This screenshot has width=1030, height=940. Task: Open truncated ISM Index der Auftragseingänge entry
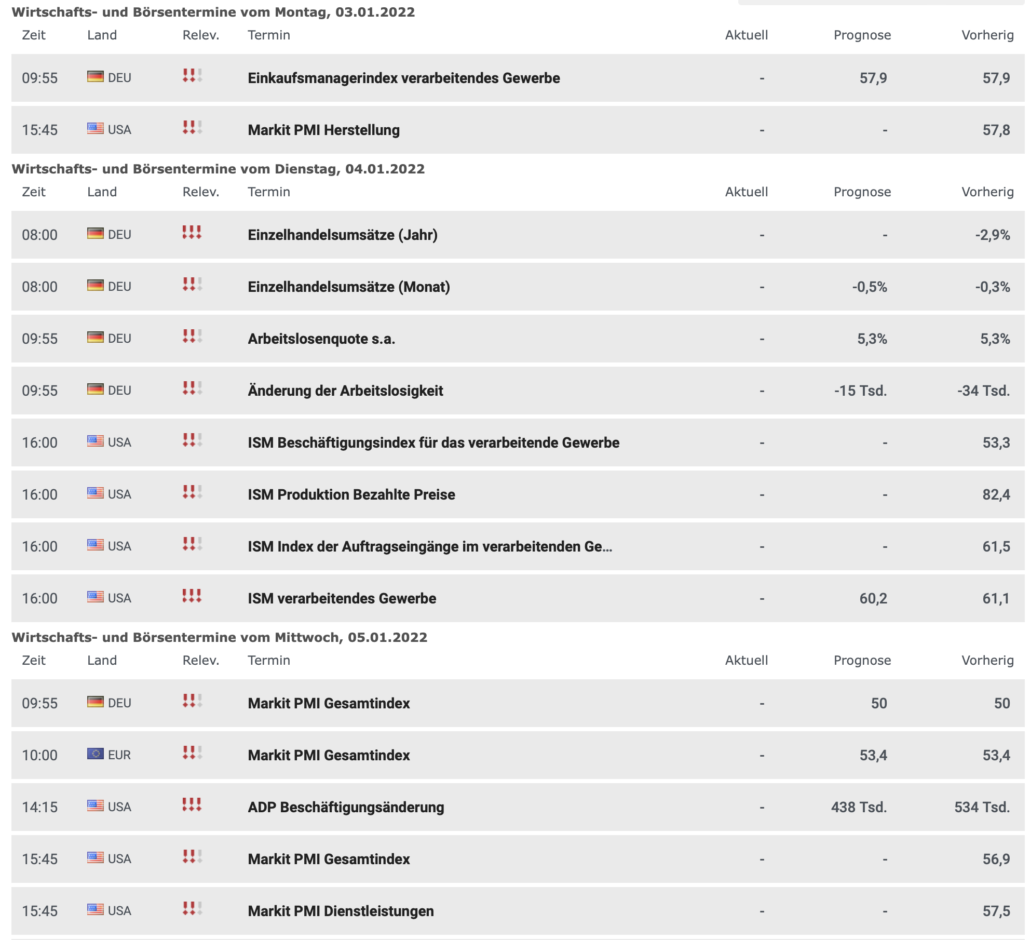point(430,547)
